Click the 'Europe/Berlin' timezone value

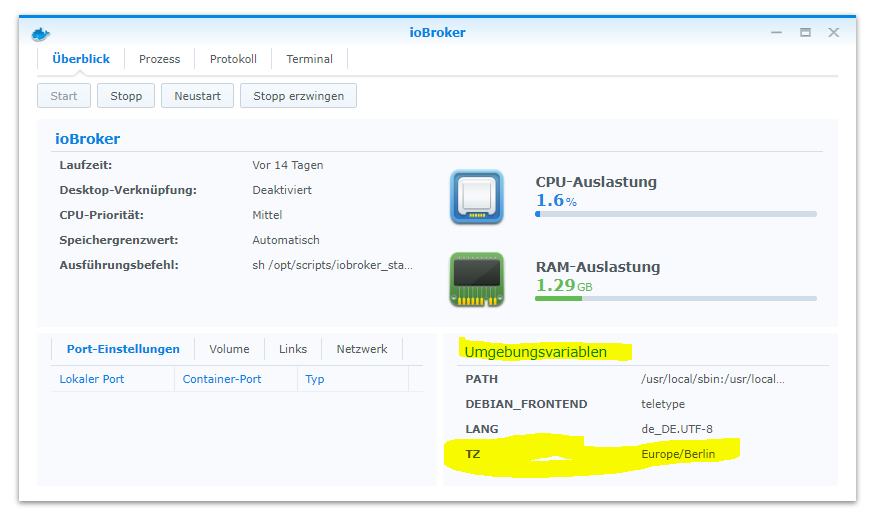678,454
